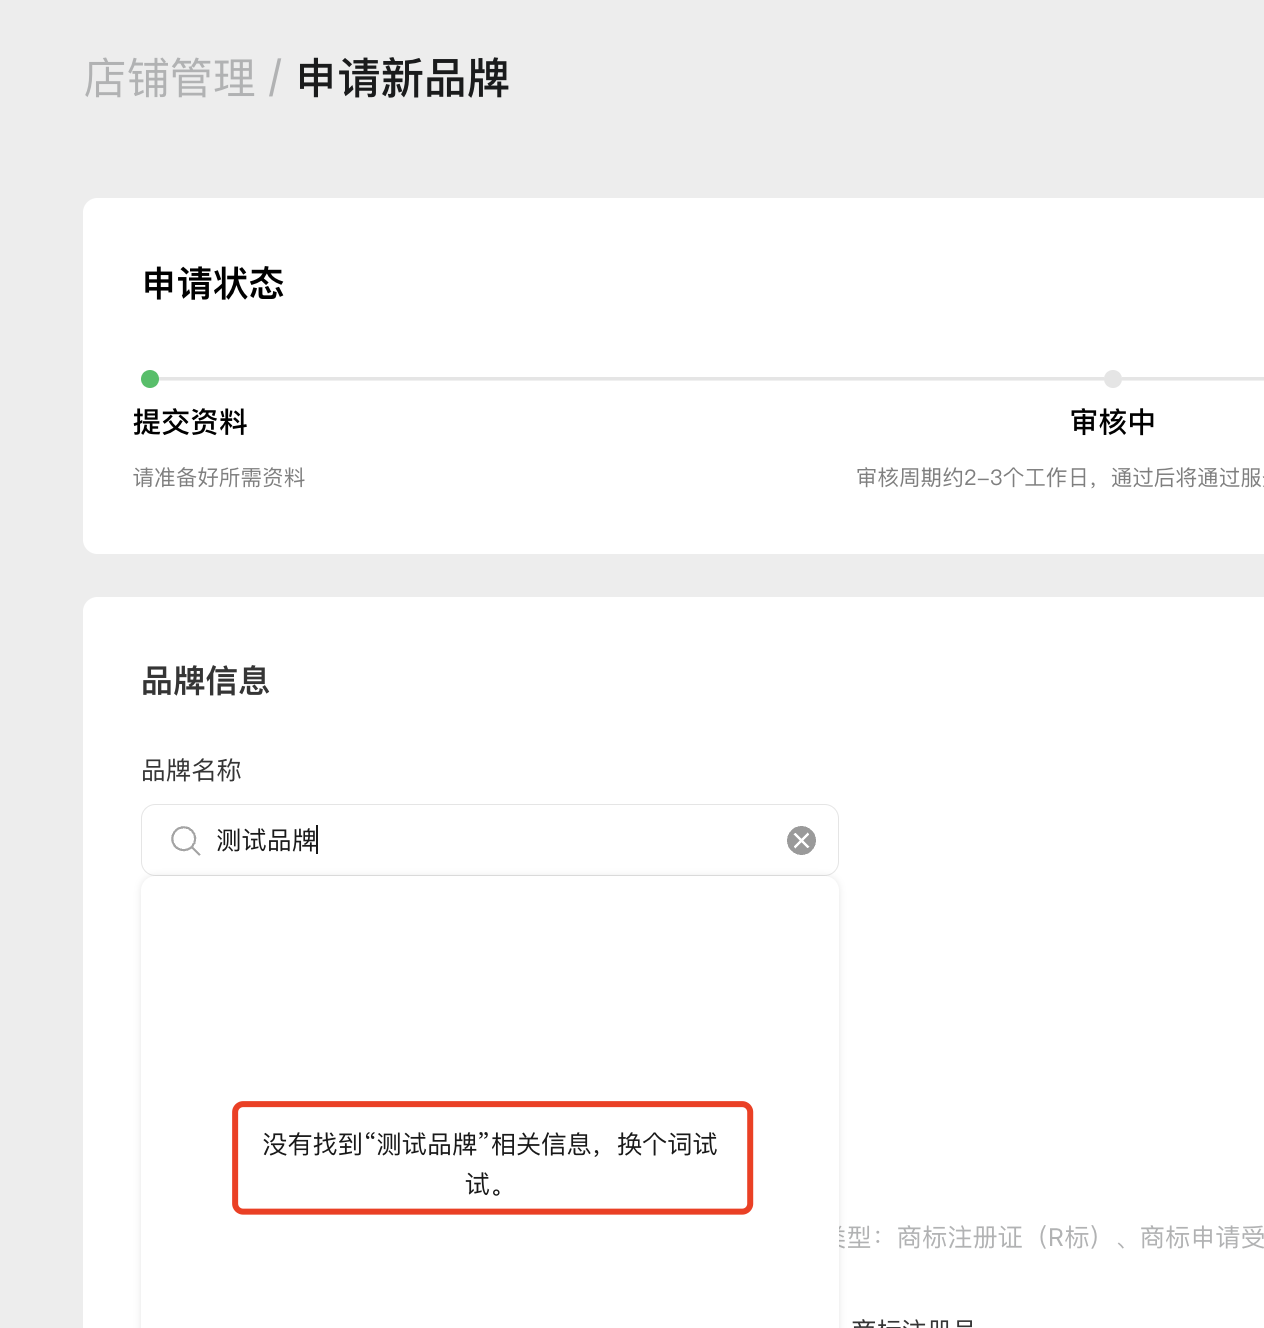Click the grey 审核中 step dot
Screen dimensions: 1264x1328
point(1113,379)
